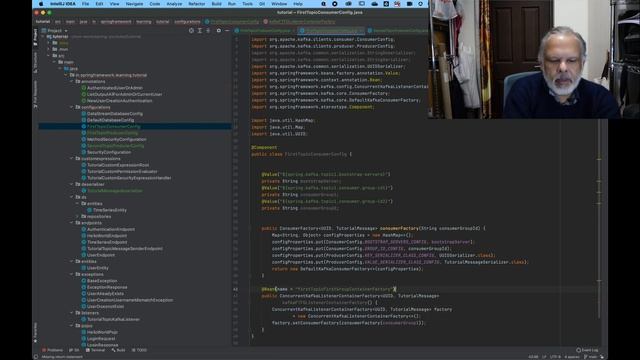Click the locate-file target icon in Project panel

191,31
